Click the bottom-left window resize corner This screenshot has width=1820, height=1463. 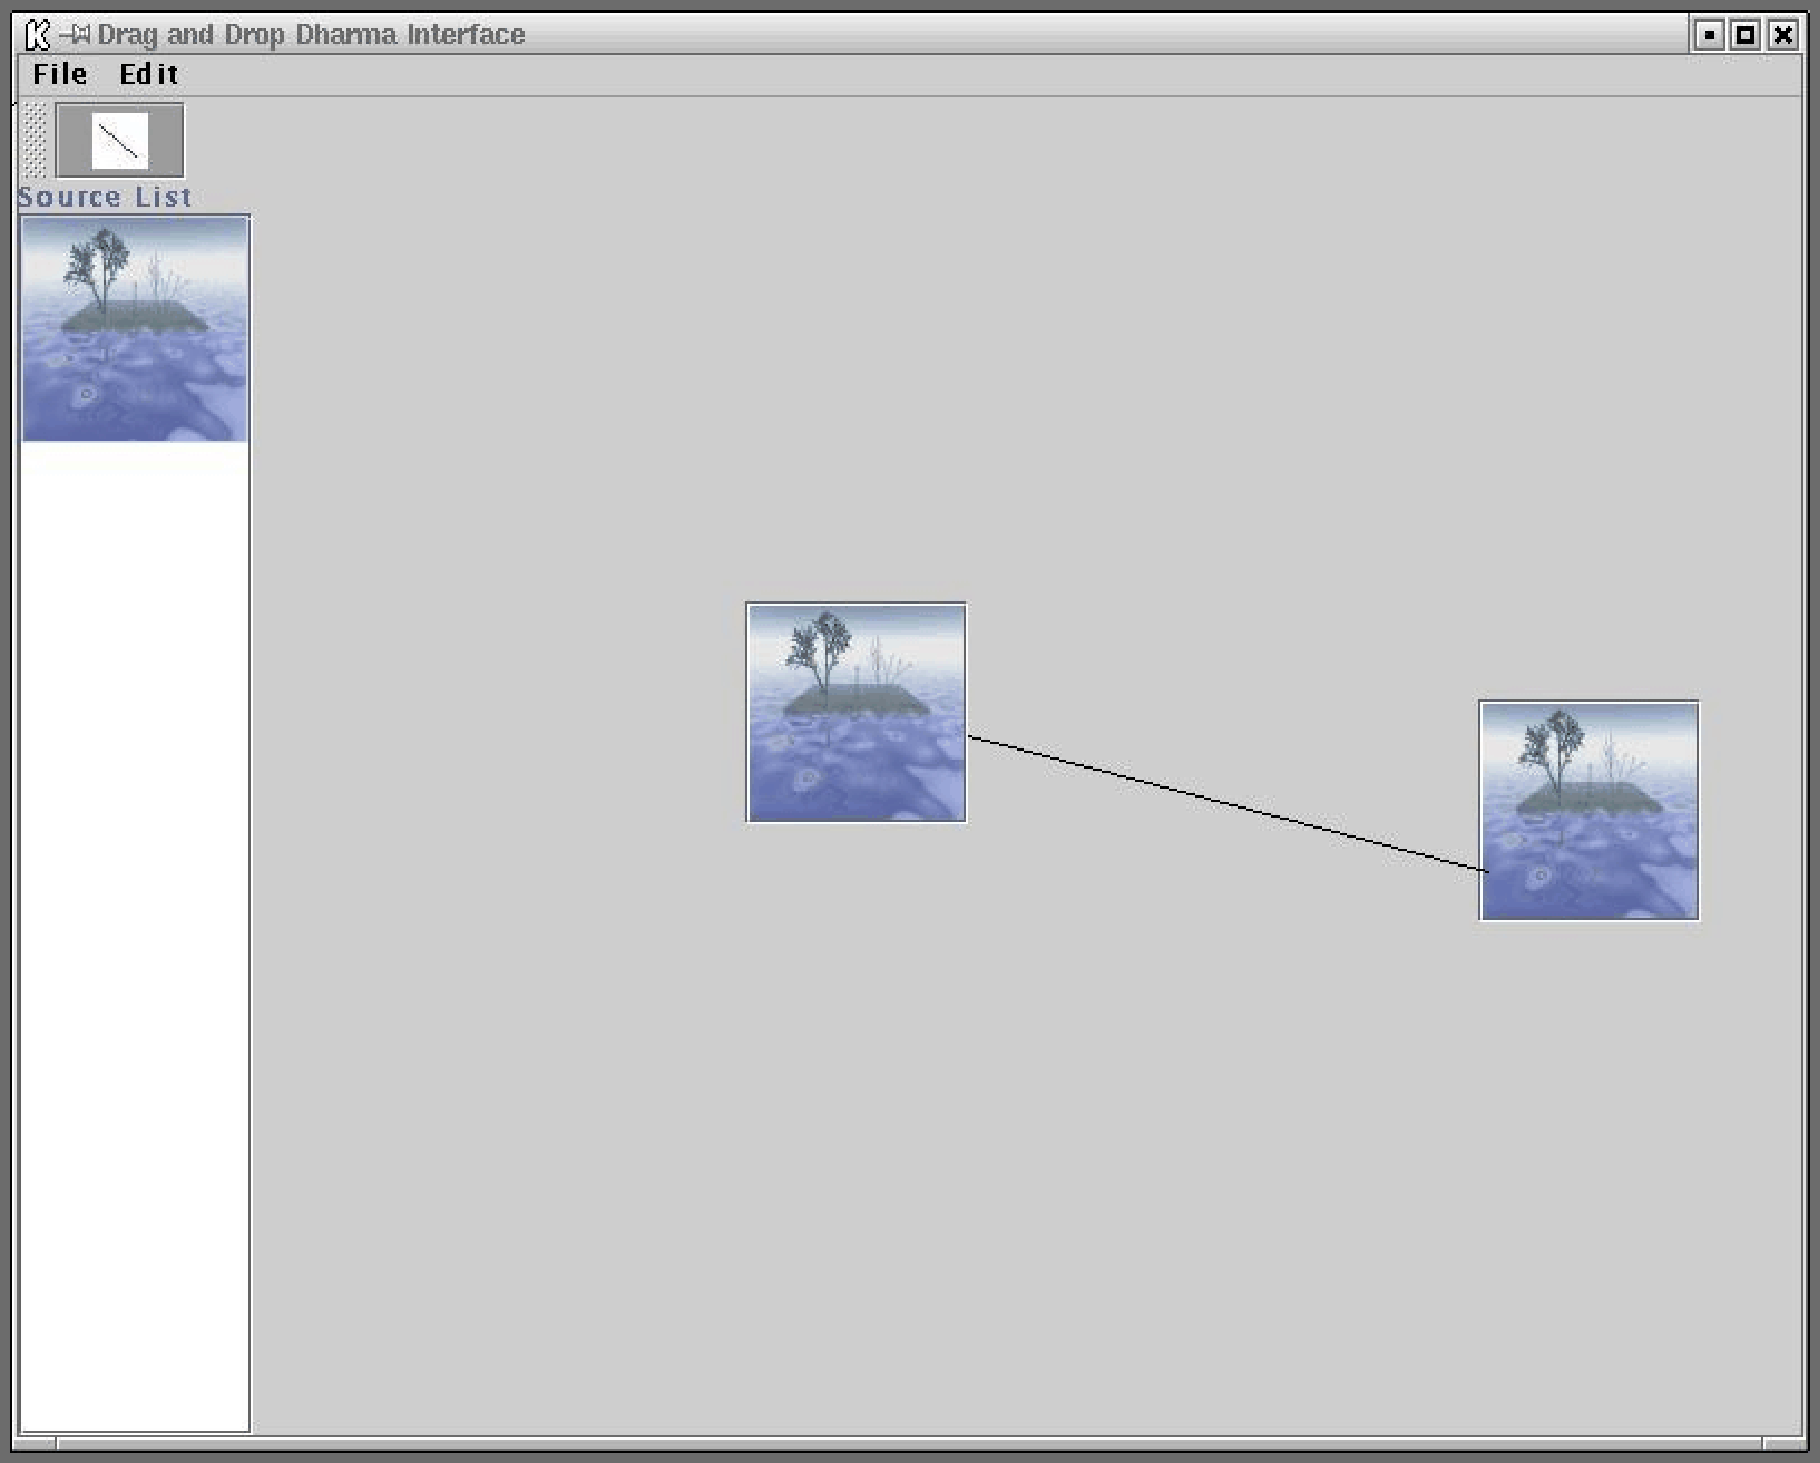click(x=33, y=1444)
